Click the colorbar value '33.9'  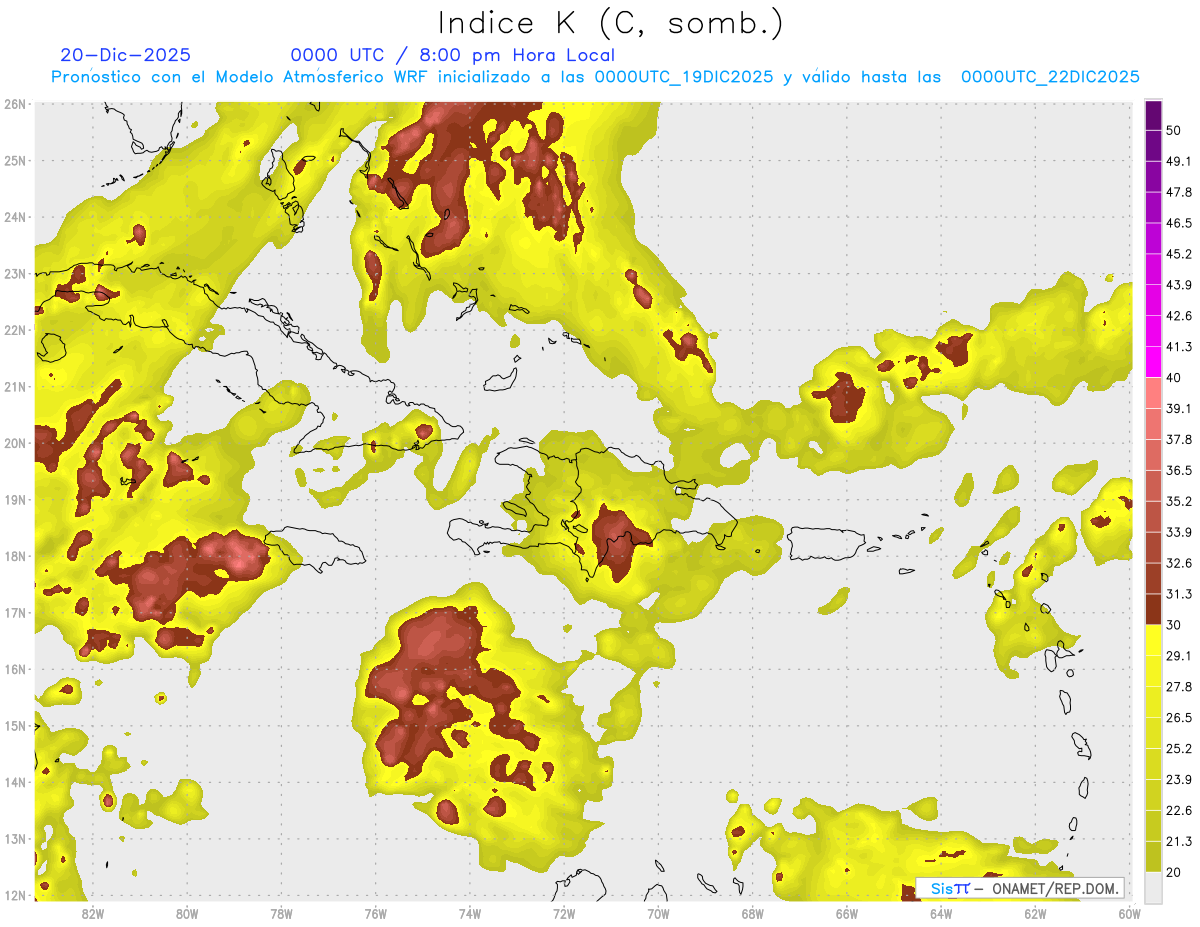[x=1179, y=532]
